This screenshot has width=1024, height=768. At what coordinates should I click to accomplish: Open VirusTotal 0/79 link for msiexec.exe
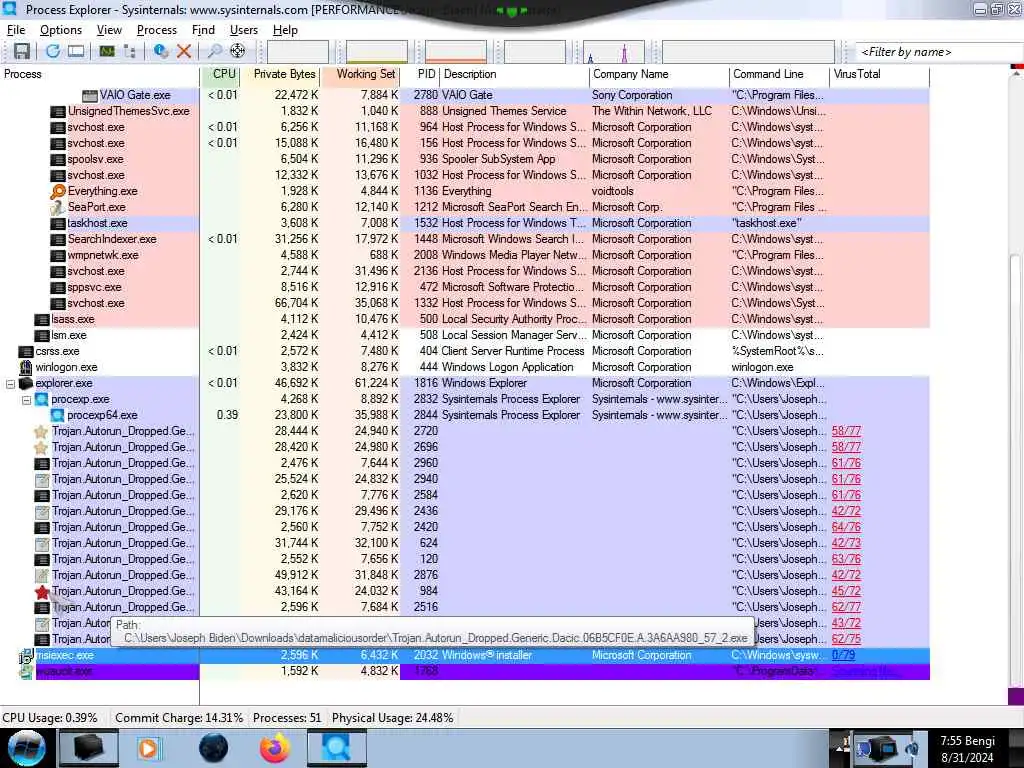click(x=844, y=655)
